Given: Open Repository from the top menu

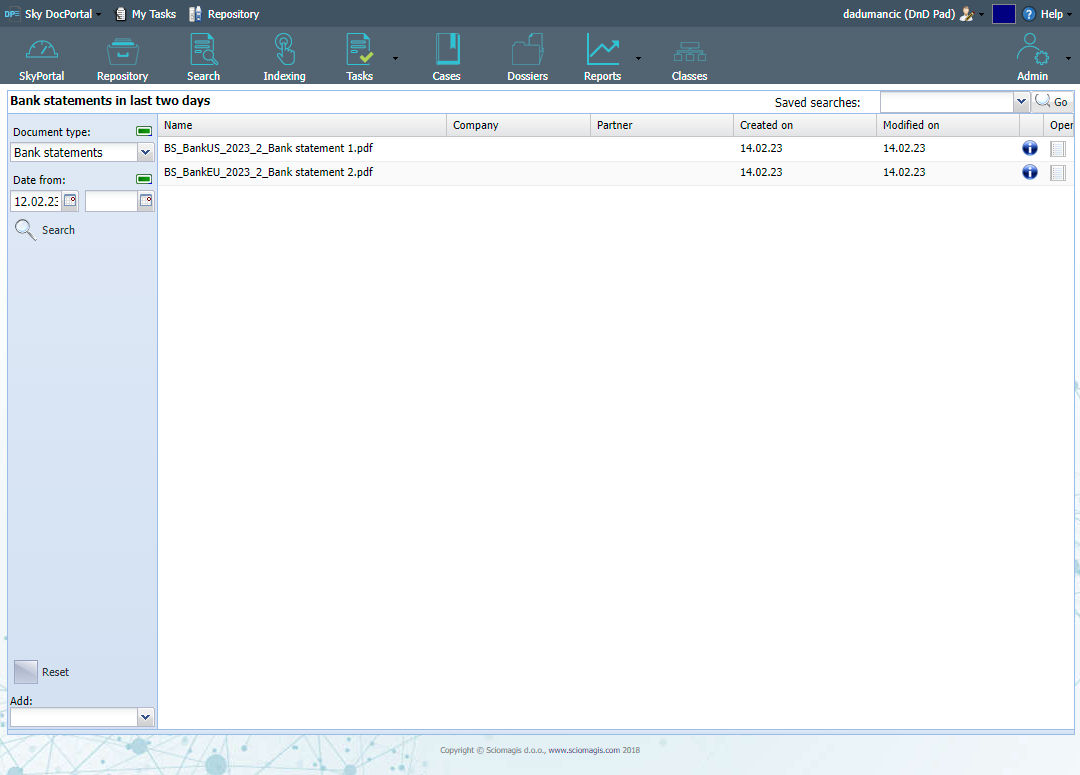Looking at the screenshot, I should coord(233,14).
